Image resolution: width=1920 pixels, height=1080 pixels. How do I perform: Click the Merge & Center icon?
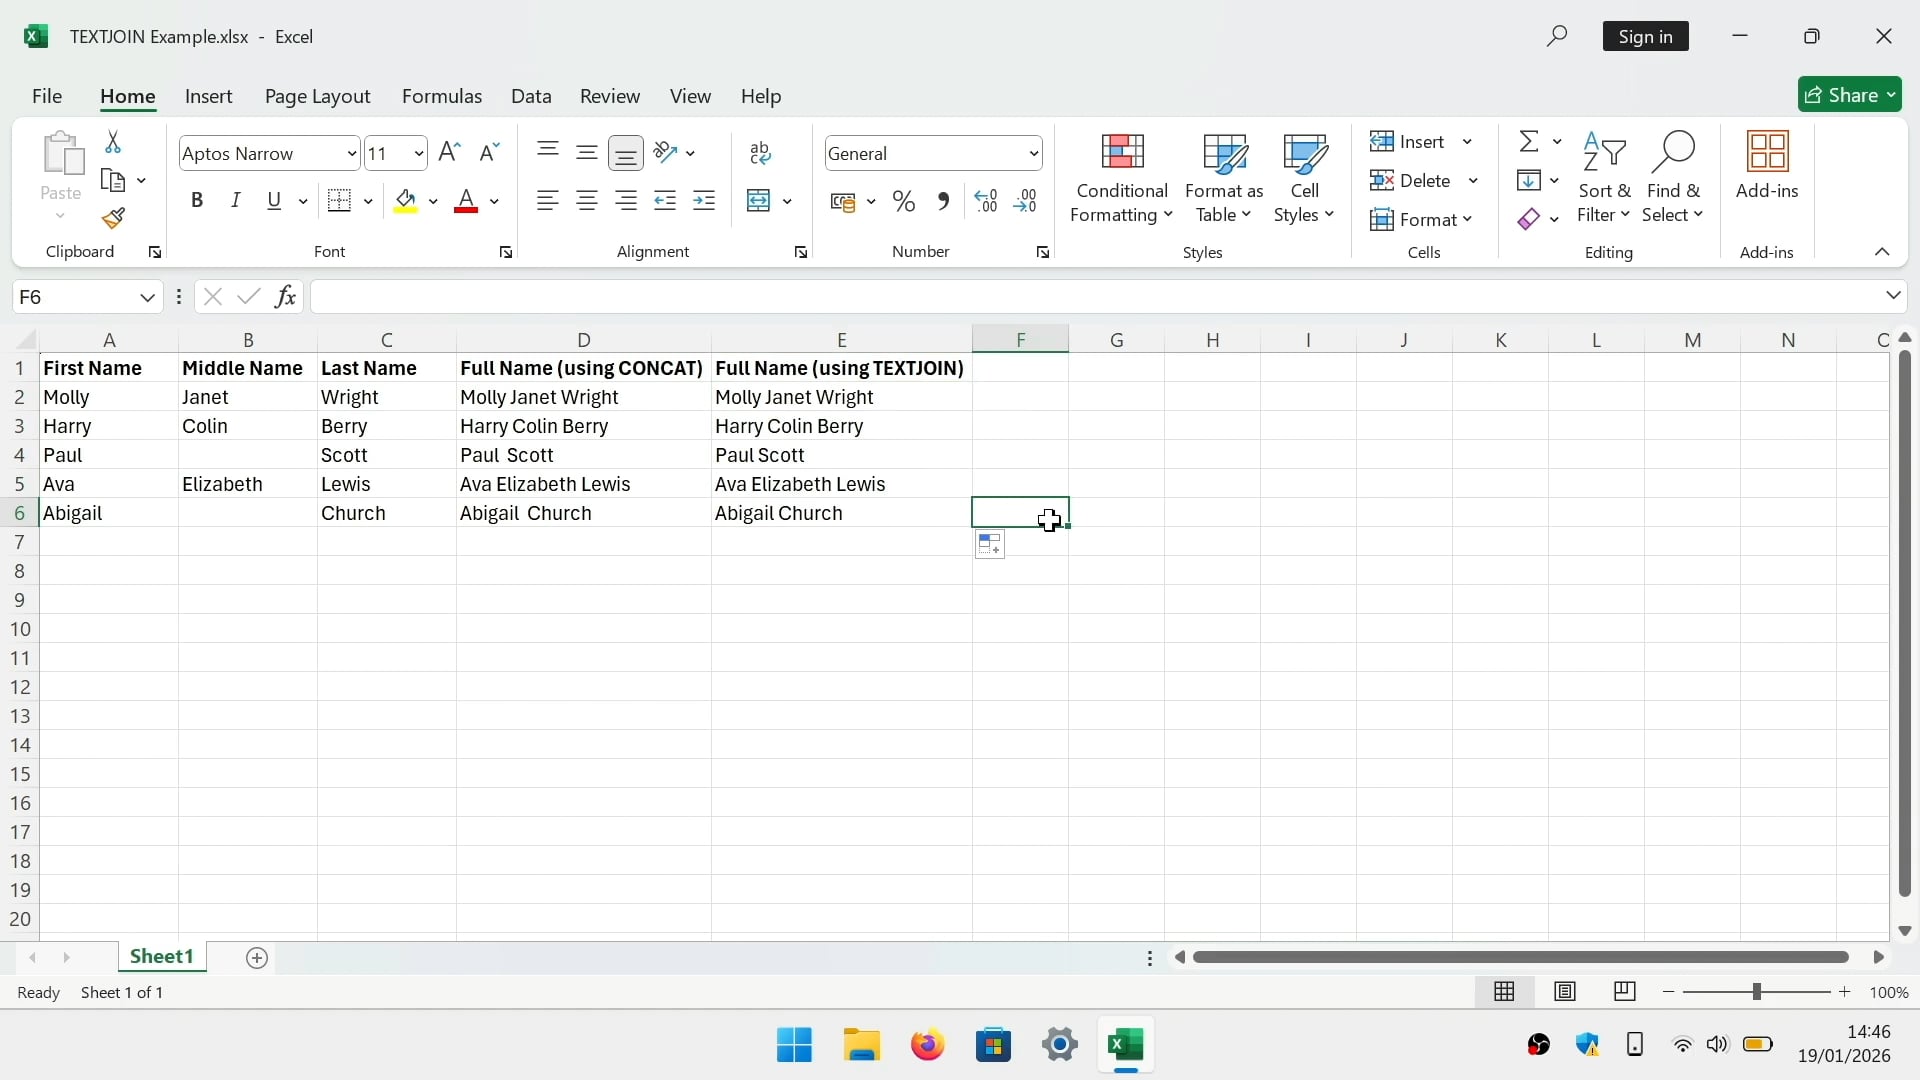point(759,201)
